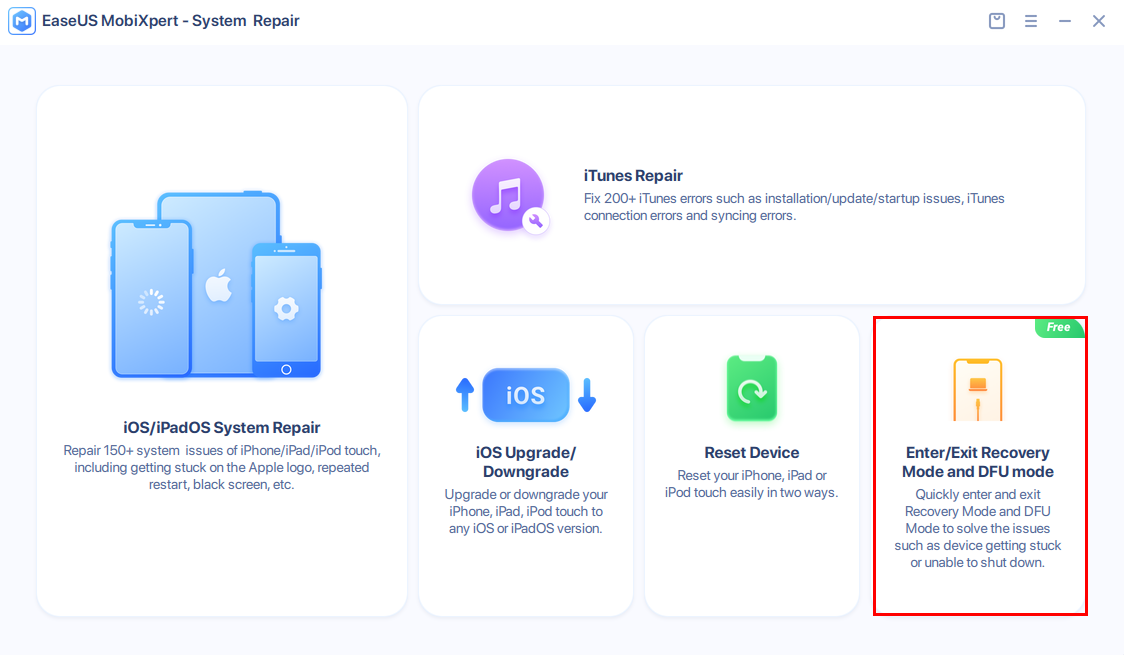Screen dimensions: 1124x655
Task: Select the iTunes Repair heading
Action: (x=633, y=176)
